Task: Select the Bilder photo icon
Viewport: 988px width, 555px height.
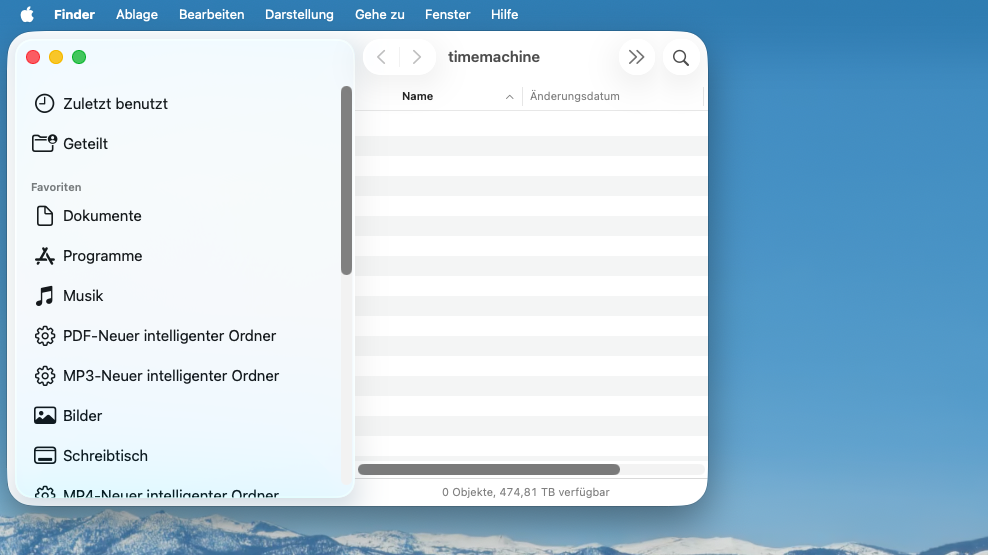Action: pyautogui.click(x=44, y=416)
